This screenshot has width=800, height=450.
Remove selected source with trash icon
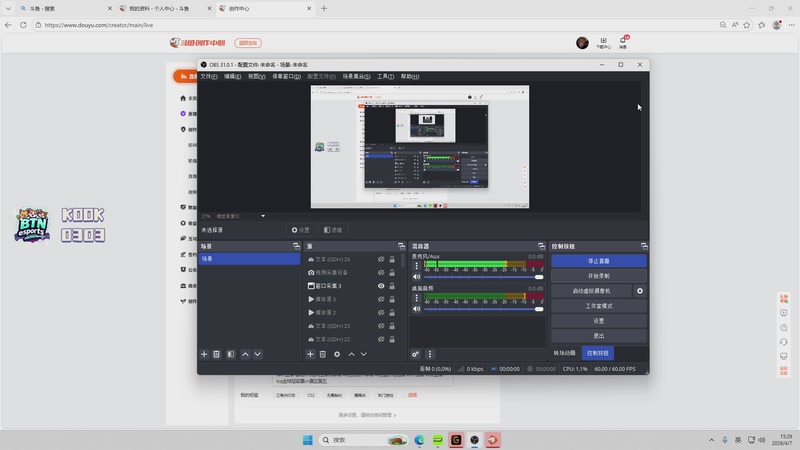click(x=323, y=354)
